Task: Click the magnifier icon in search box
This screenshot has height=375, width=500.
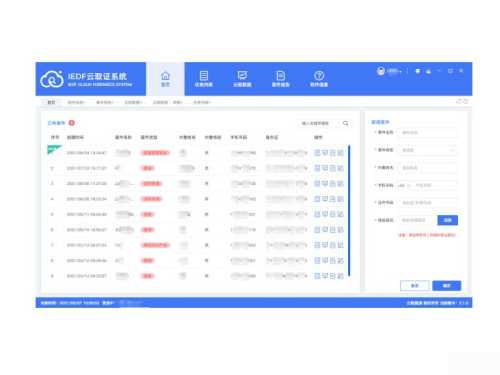Action: coord(346,123)
